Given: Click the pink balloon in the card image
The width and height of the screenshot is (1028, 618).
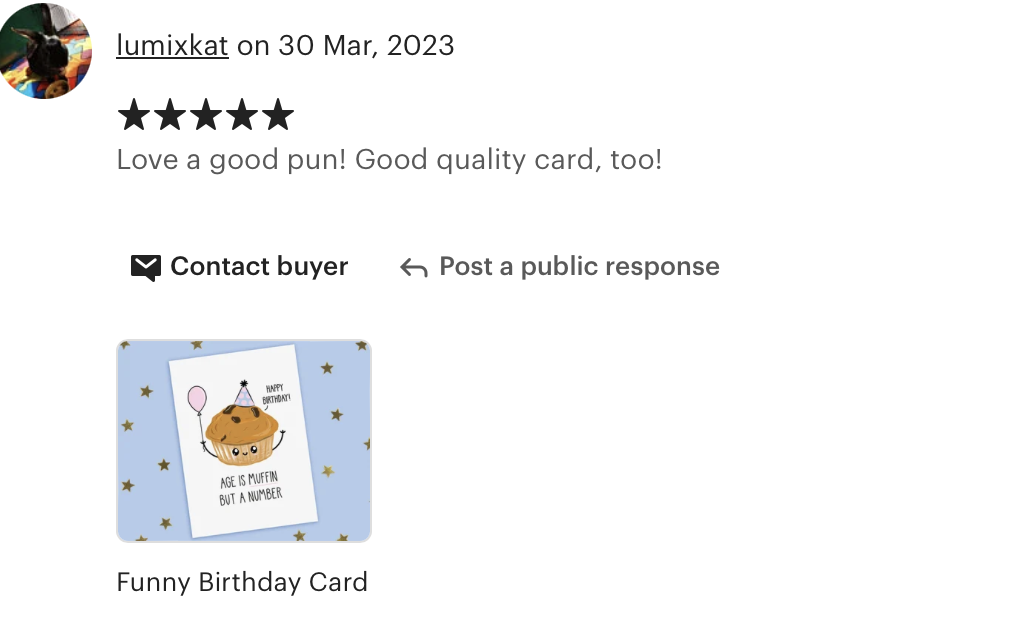Looking at the screenshot, I should pos(197,399).
